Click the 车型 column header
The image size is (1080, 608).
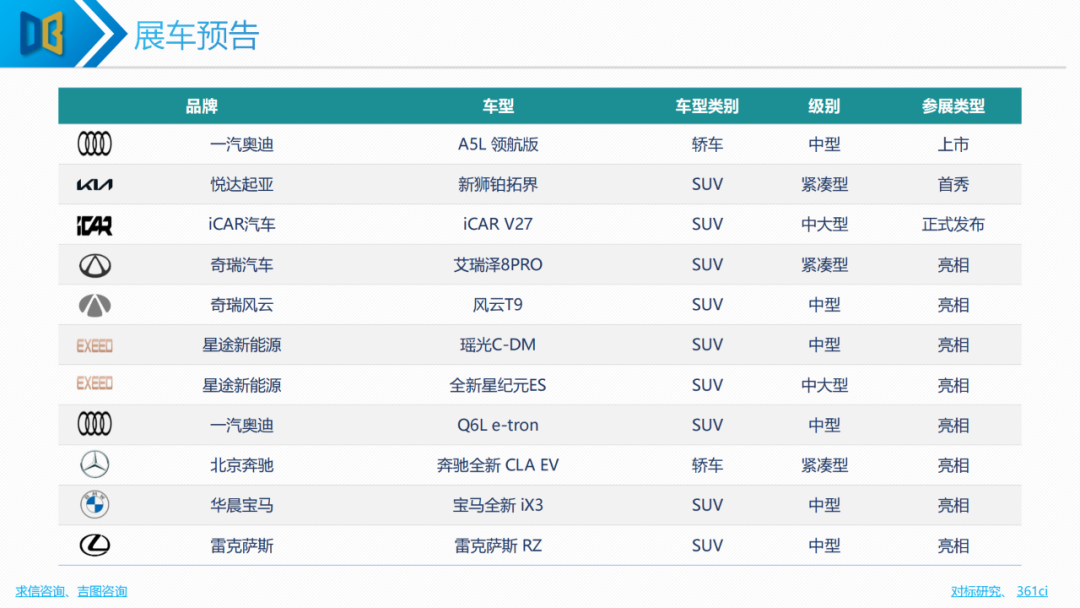coord(498,106)
